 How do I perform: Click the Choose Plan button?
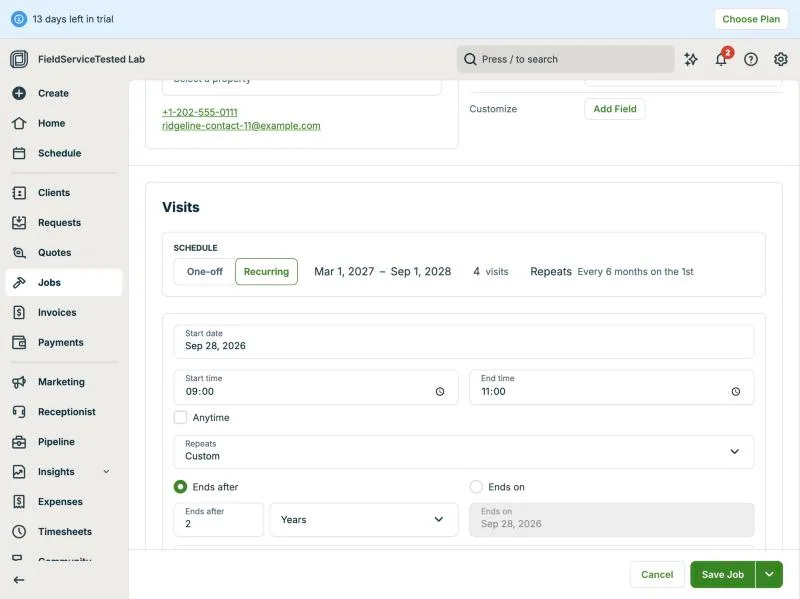(751, 19)
